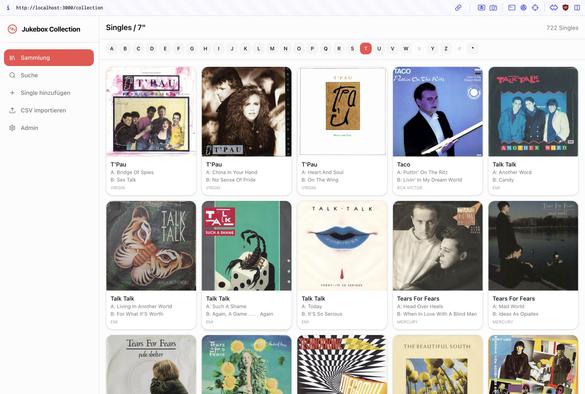The image size is (585, 394).
Task: Select the highlighted letter T filter
Action: point(366,49)
